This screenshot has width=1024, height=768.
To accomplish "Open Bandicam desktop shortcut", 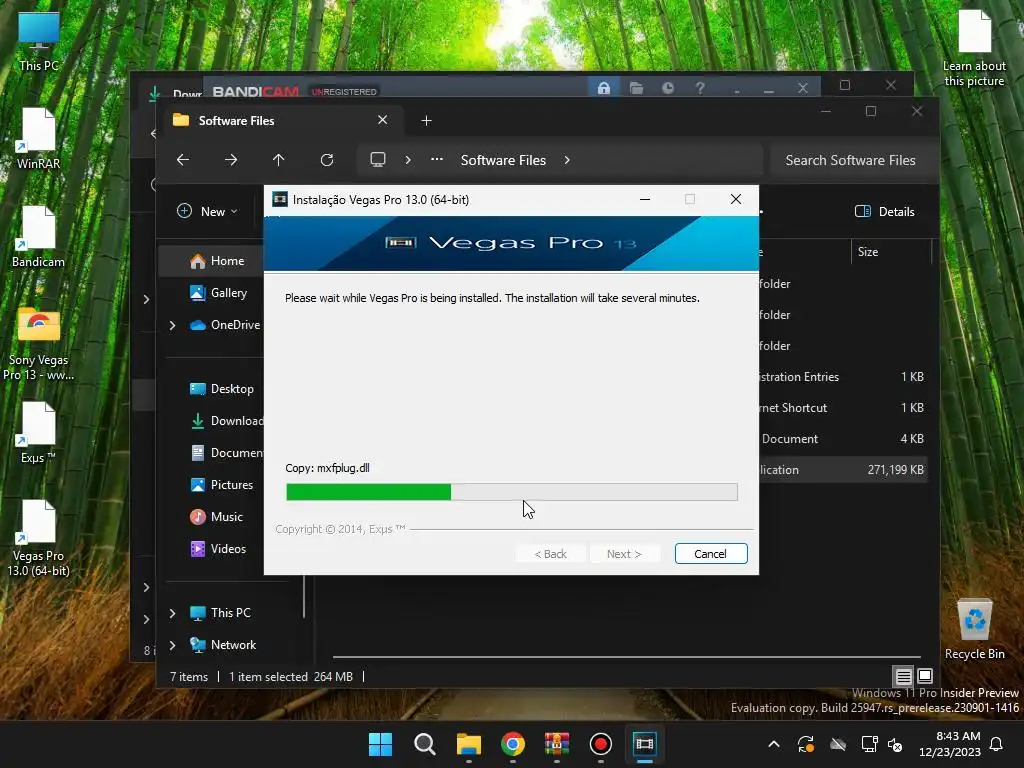I will [39, 238].
